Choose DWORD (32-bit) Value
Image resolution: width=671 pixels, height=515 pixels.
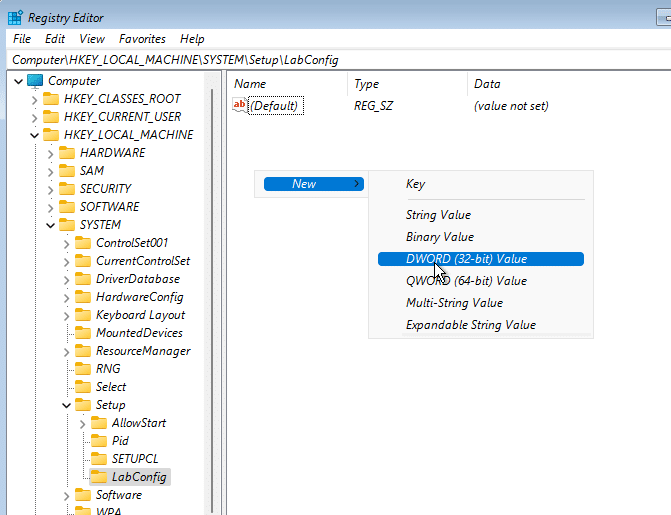click(481, 259)
